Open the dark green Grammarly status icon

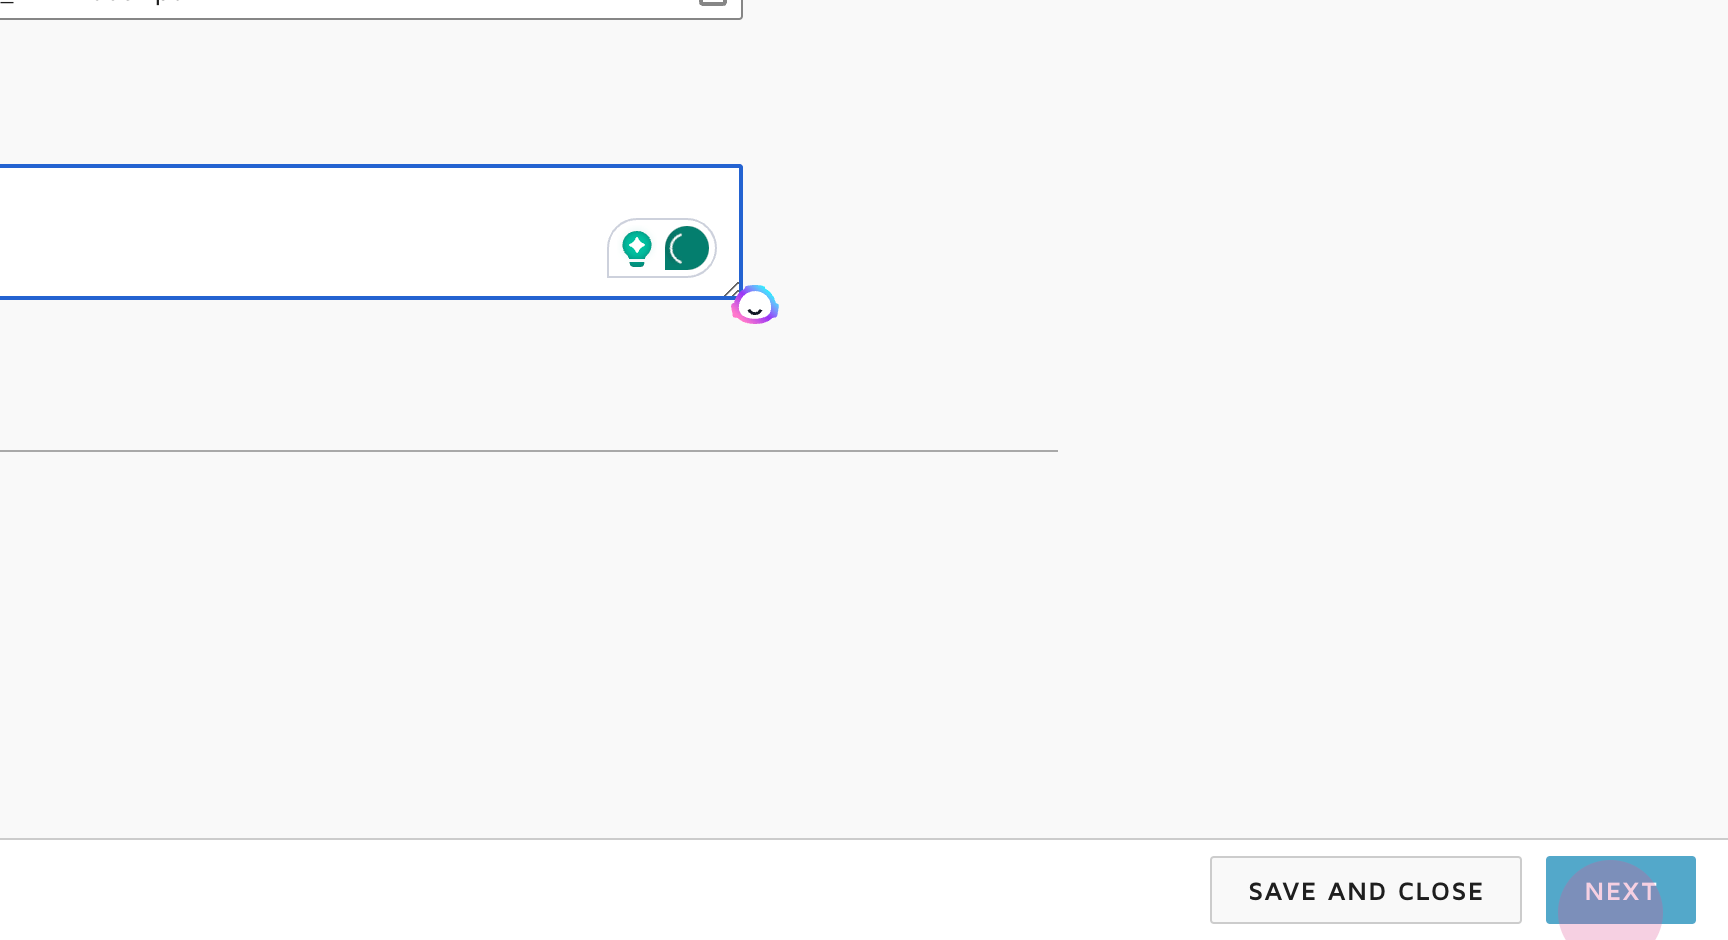click(687, 248)
